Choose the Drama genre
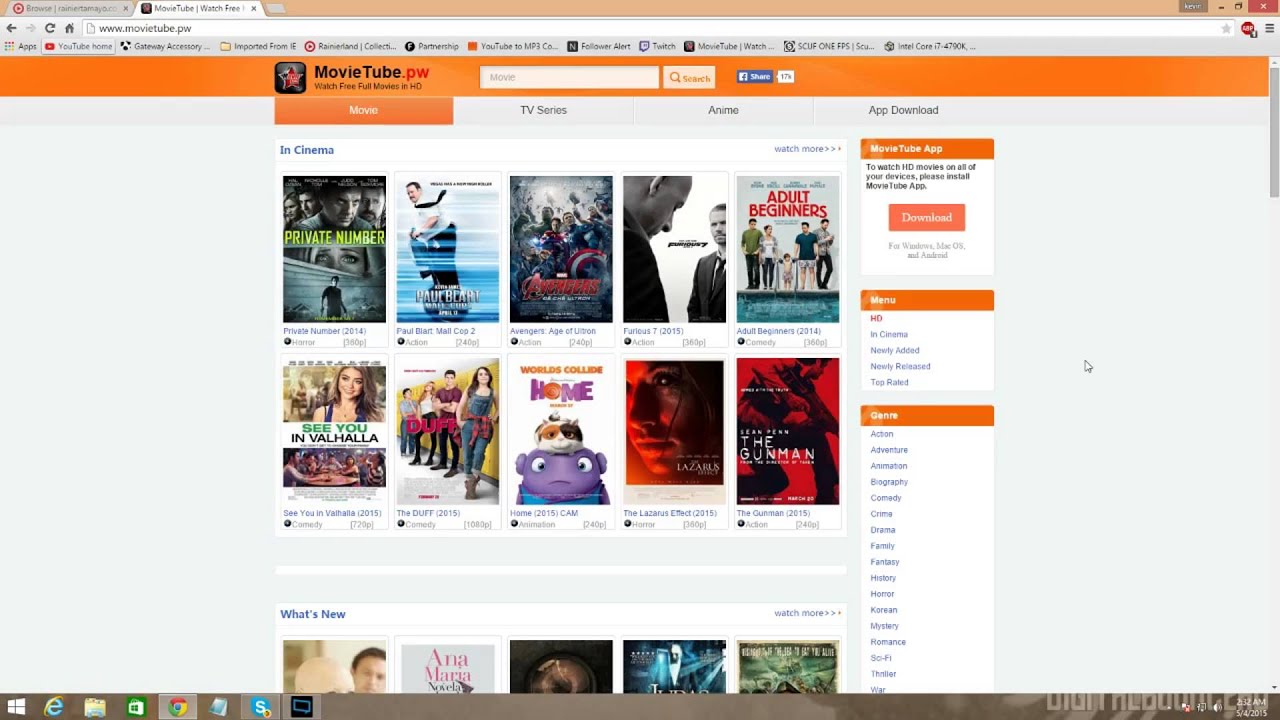 point(883,530)
